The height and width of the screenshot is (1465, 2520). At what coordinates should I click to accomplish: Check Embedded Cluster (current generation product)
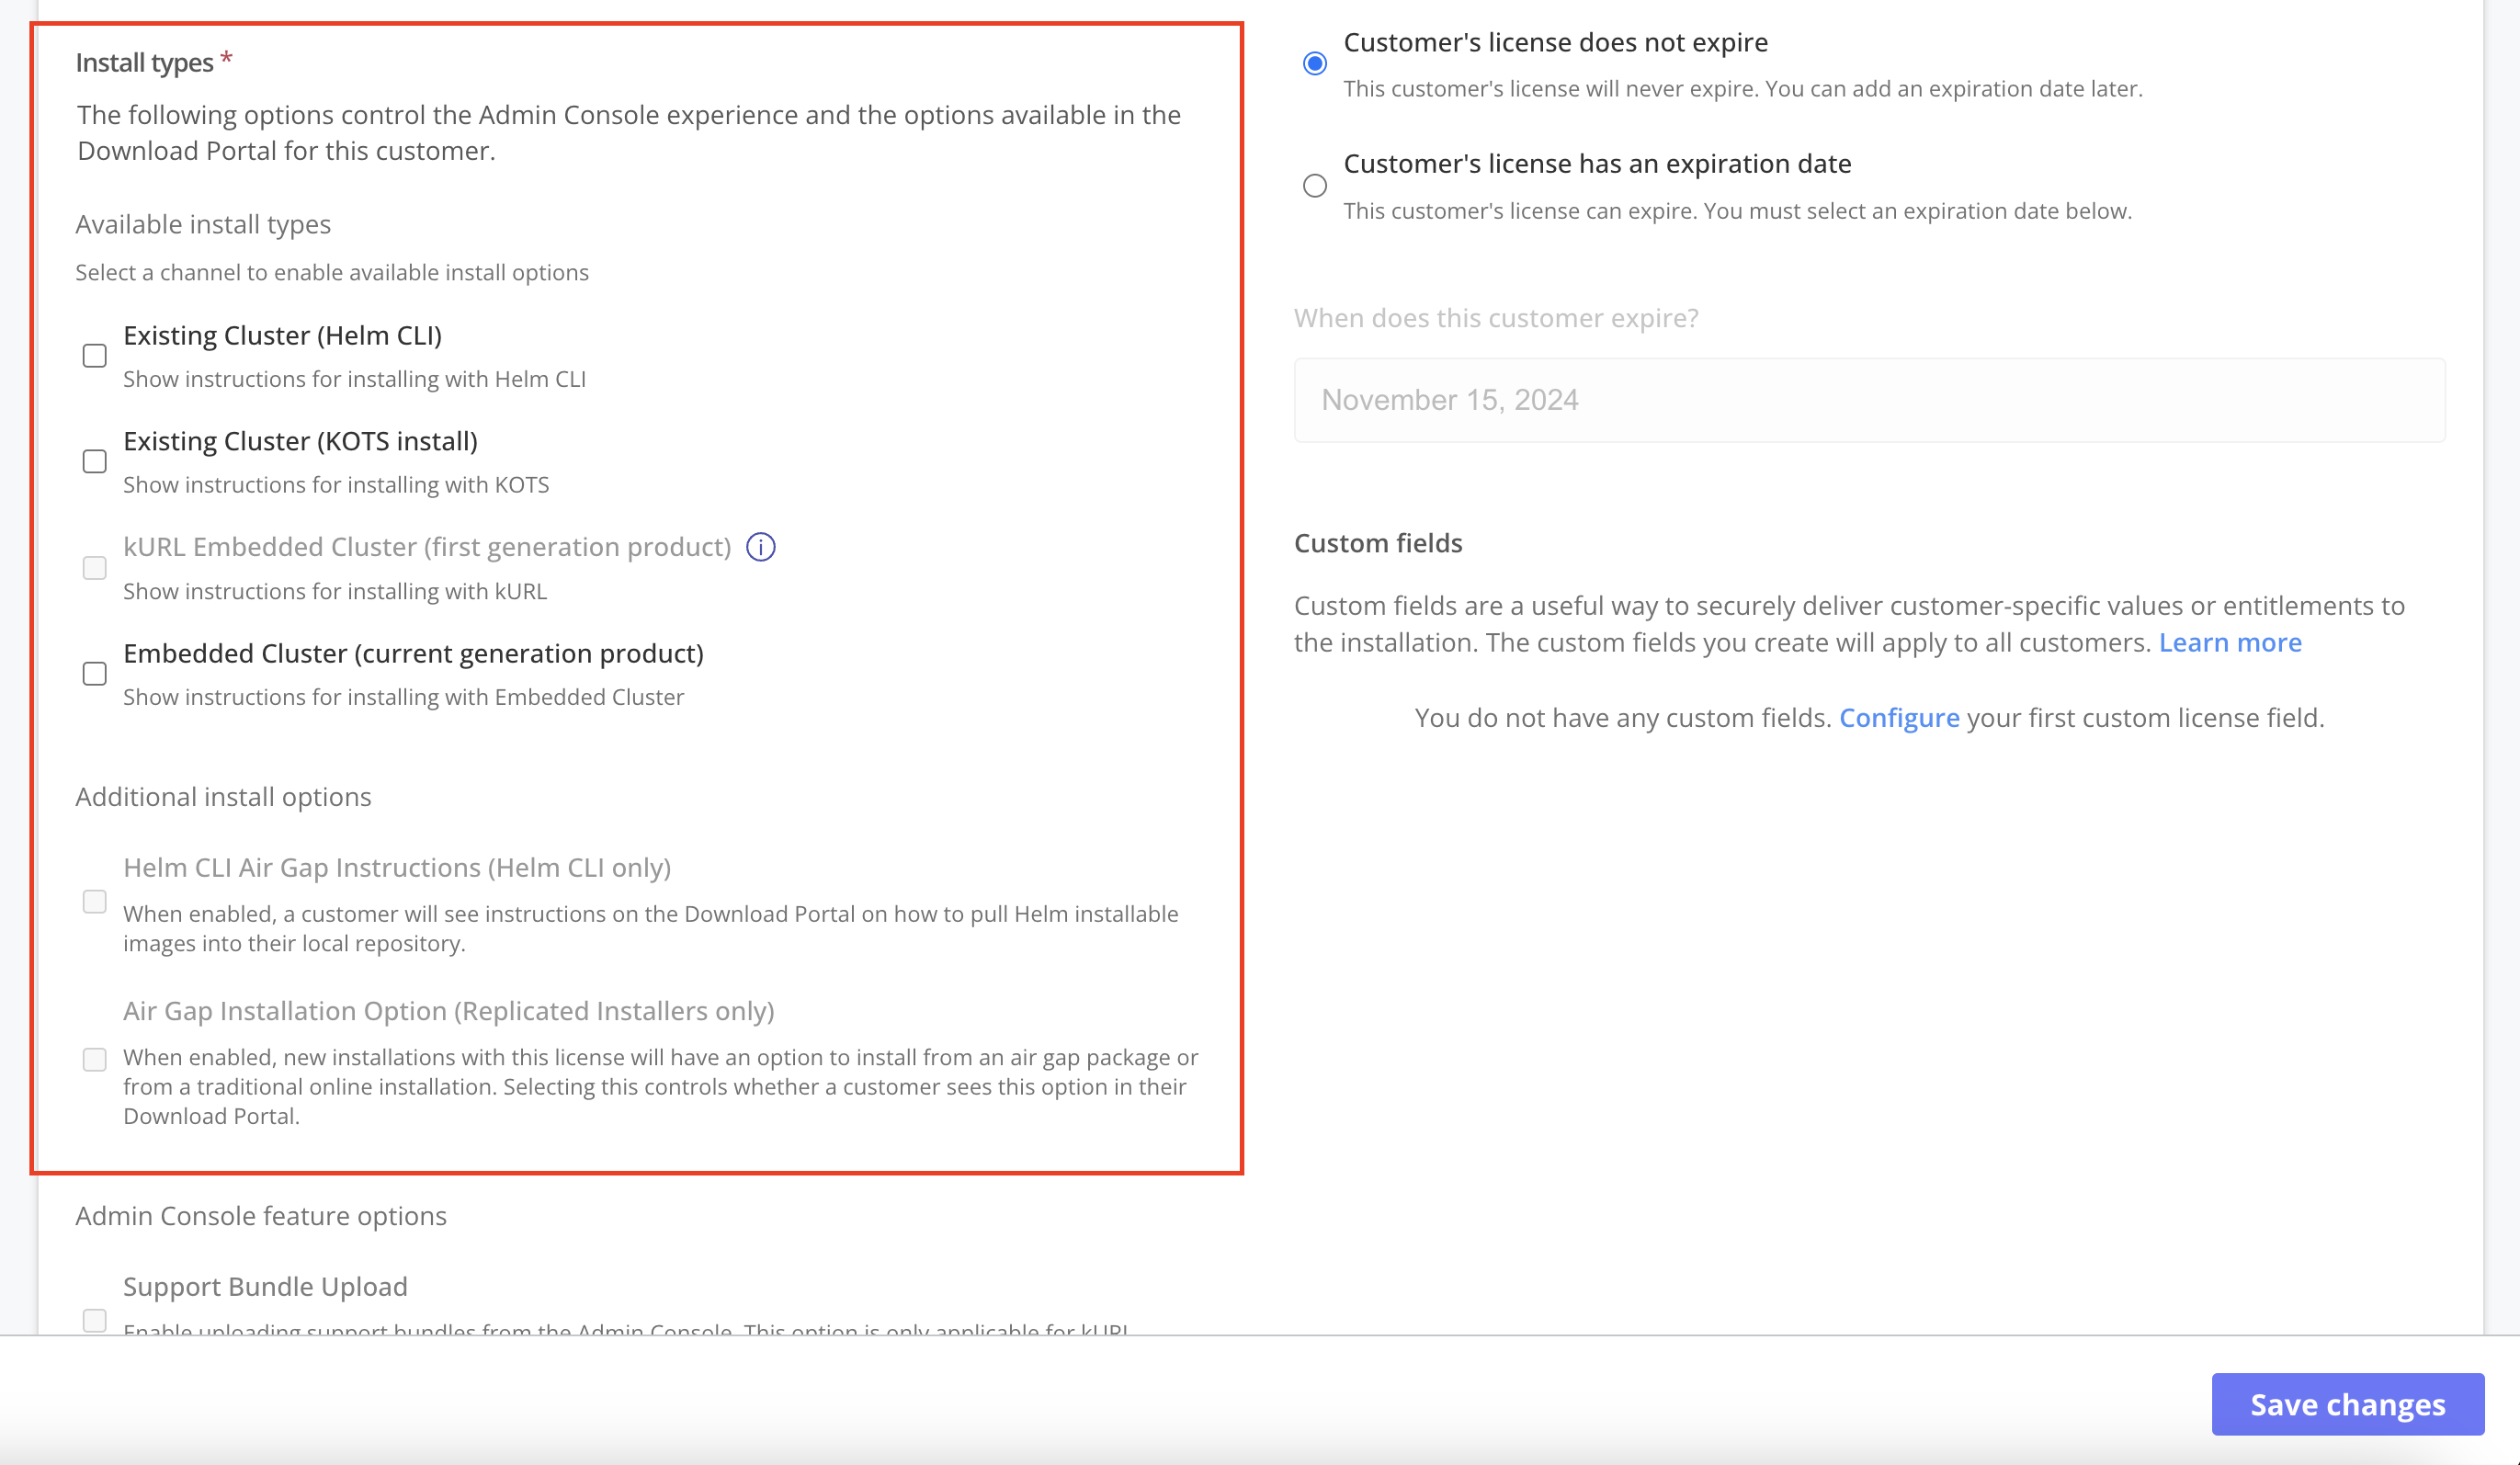tap(94, 673)
